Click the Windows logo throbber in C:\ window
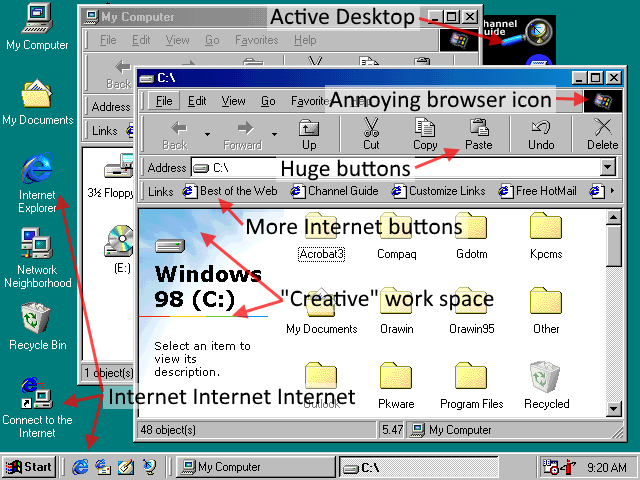 [x=603, y=101]
